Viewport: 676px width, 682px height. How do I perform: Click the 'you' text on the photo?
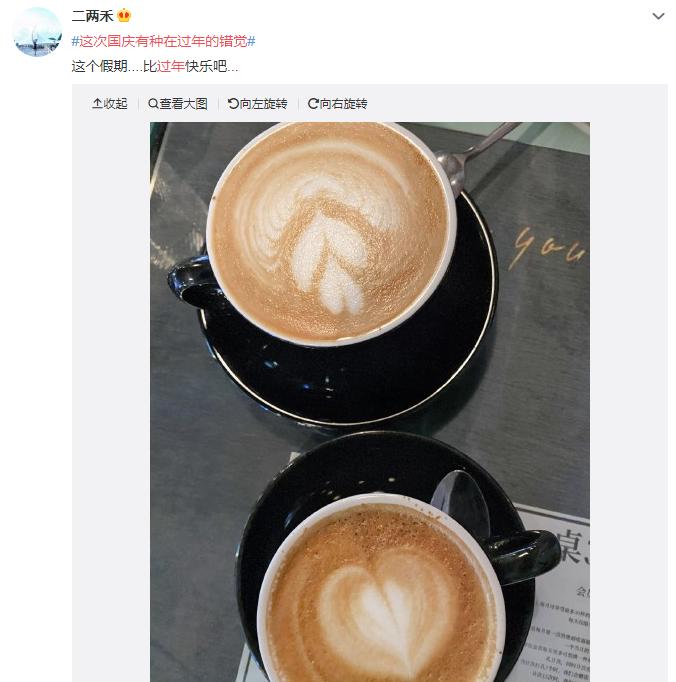click(x=549, y=247)
